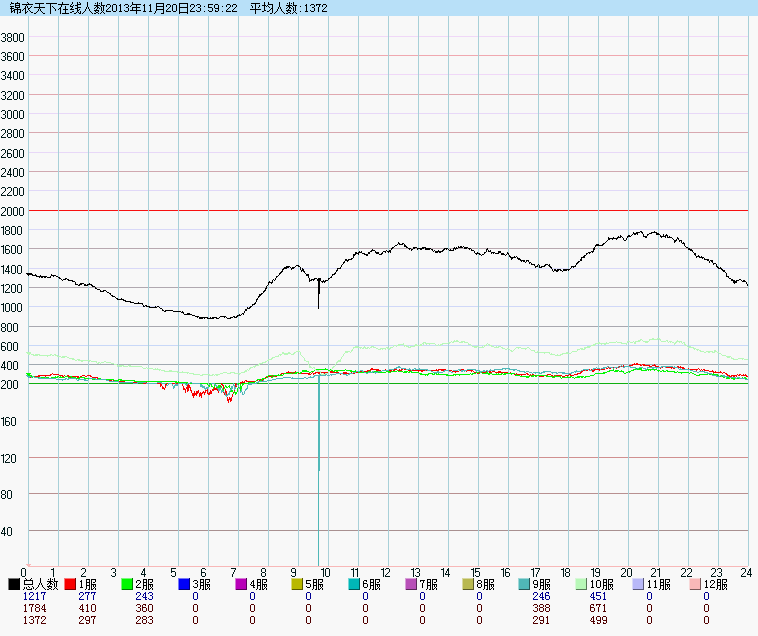The image size is (758, 636).
Task: Click the chart title with date 2013年11月20日
Action: point(123,8)
